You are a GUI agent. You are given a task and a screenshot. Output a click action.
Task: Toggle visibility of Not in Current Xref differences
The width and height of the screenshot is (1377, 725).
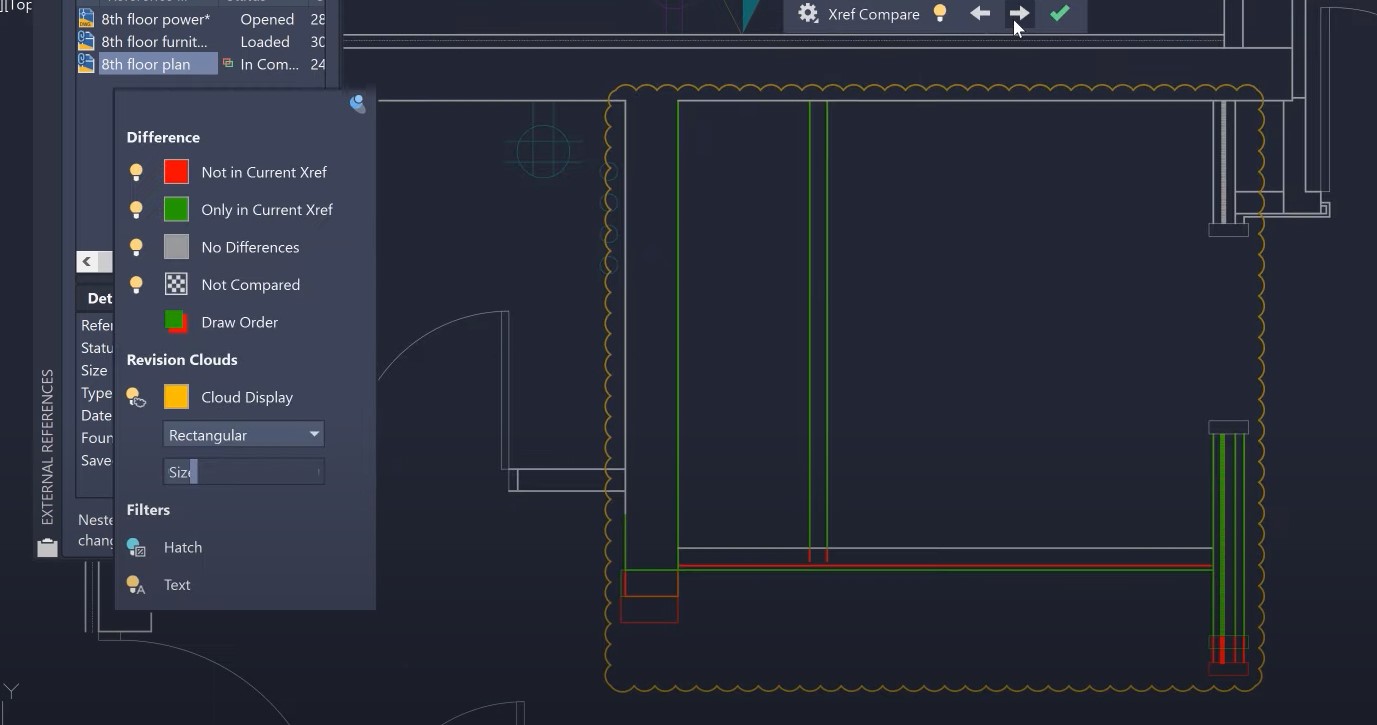pos(136,172)
